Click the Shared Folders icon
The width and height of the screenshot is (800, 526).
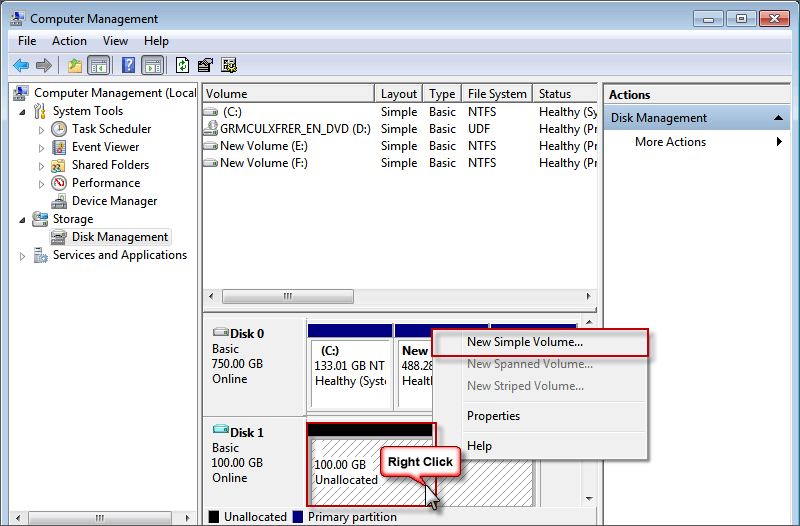58,165
